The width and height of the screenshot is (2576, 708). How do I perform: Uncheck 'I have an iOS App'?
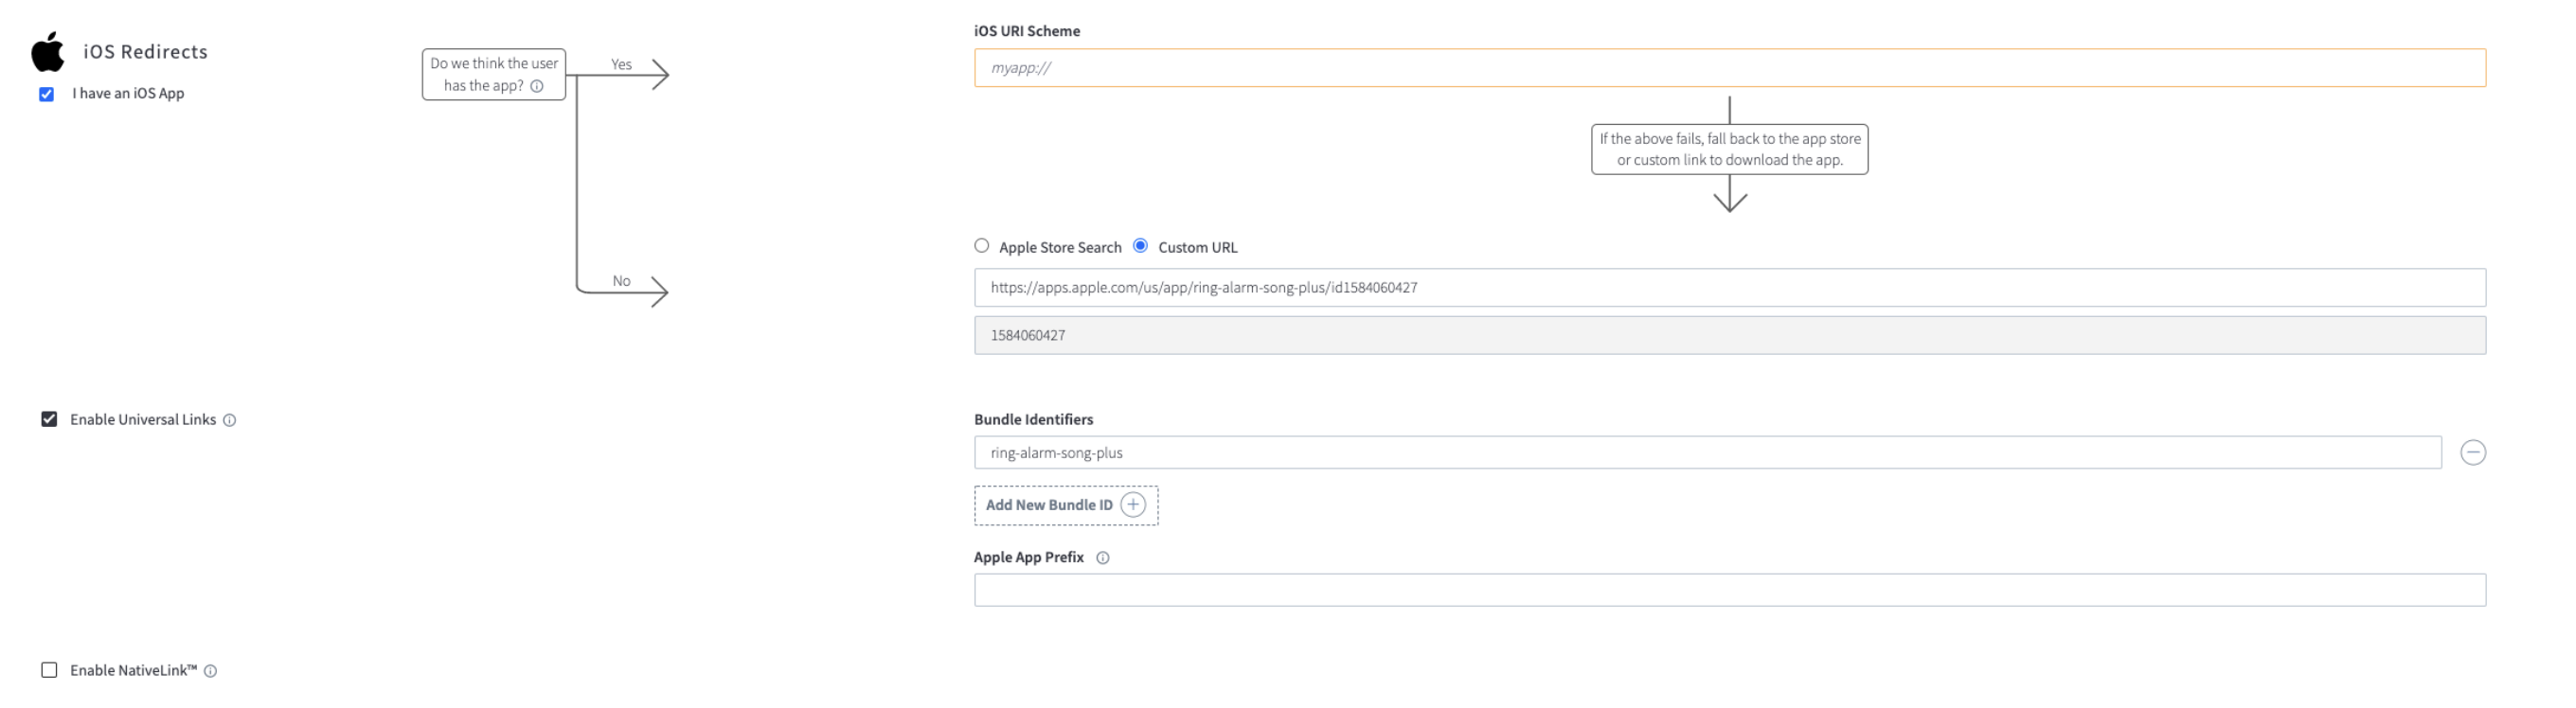(x=46, y=94)
